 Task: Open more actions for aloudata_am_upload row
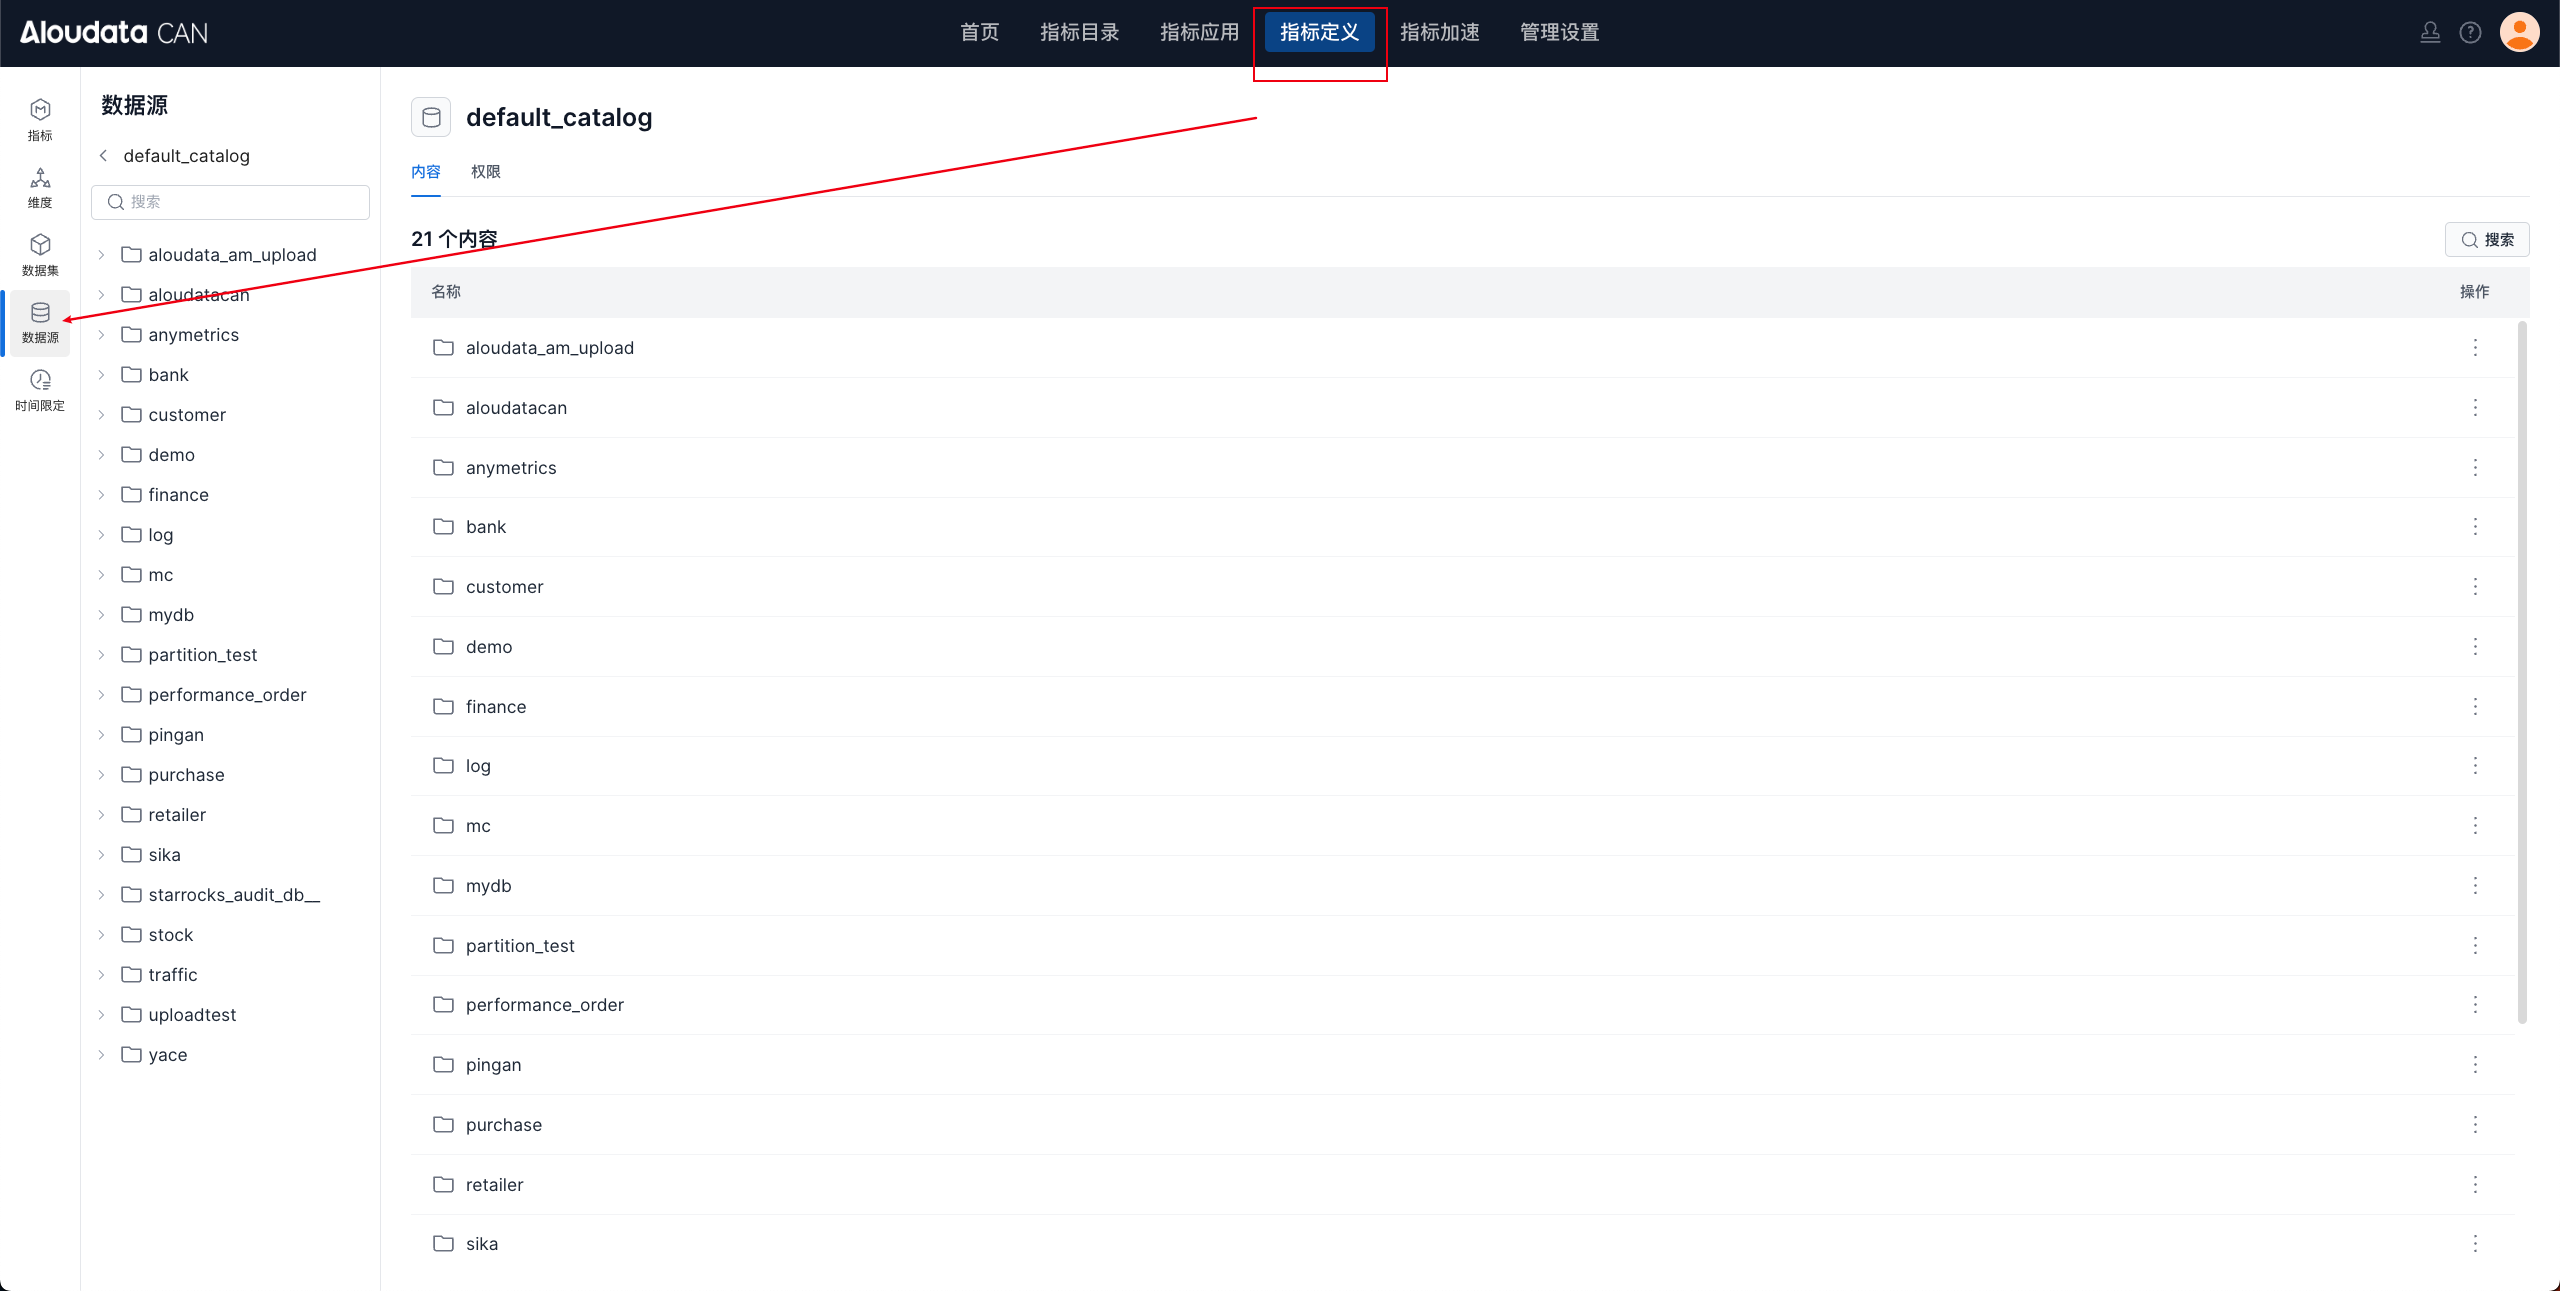2475,348
